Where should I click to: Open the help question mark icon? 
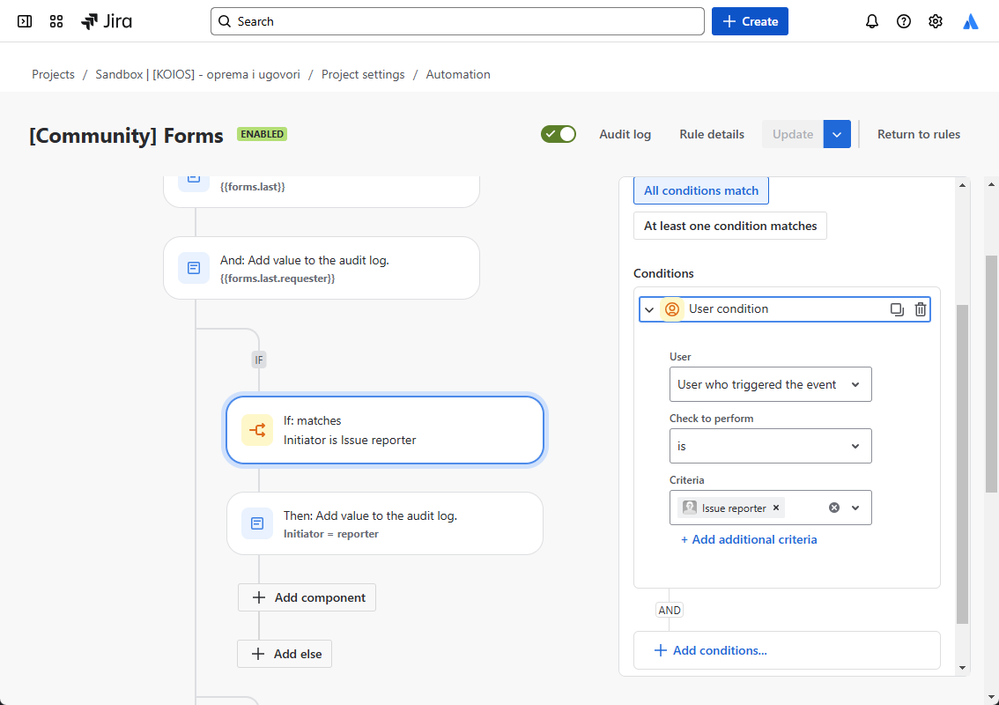pyautogui.click(x=903, y=22)
